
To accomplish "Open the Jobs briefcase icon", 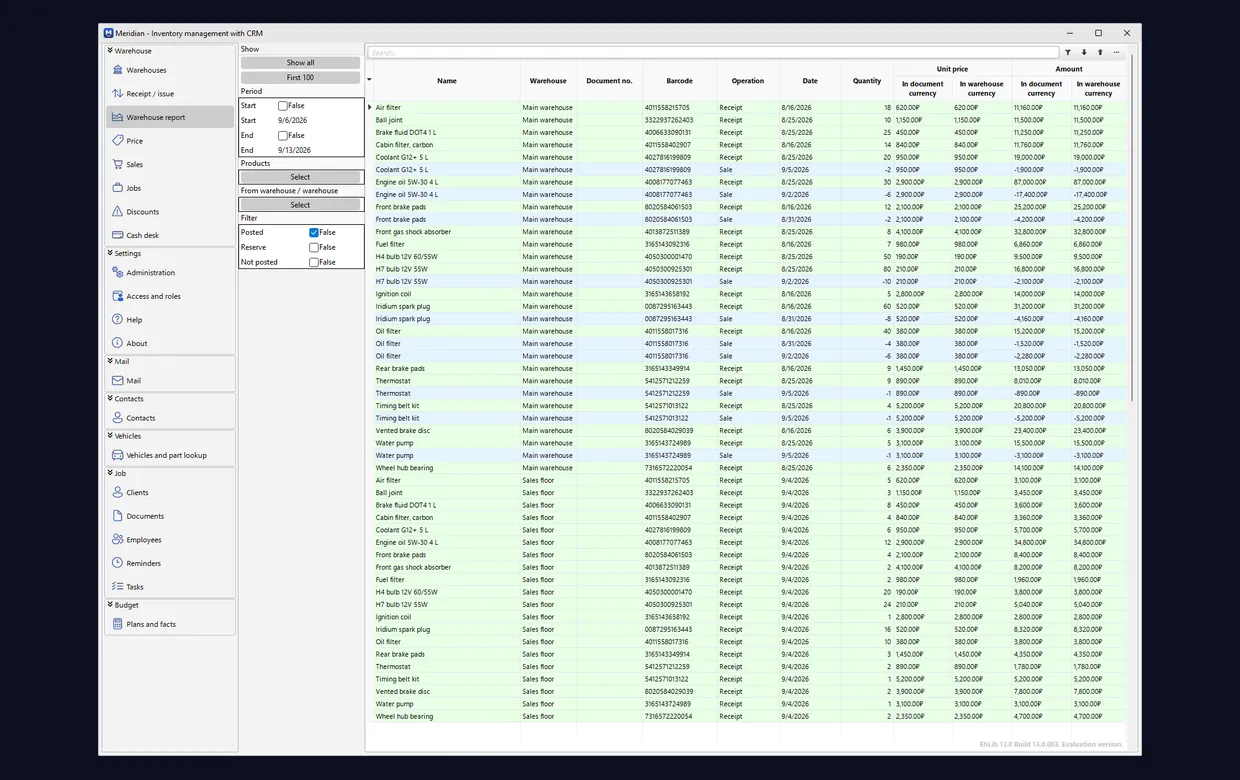I will 117,188.
